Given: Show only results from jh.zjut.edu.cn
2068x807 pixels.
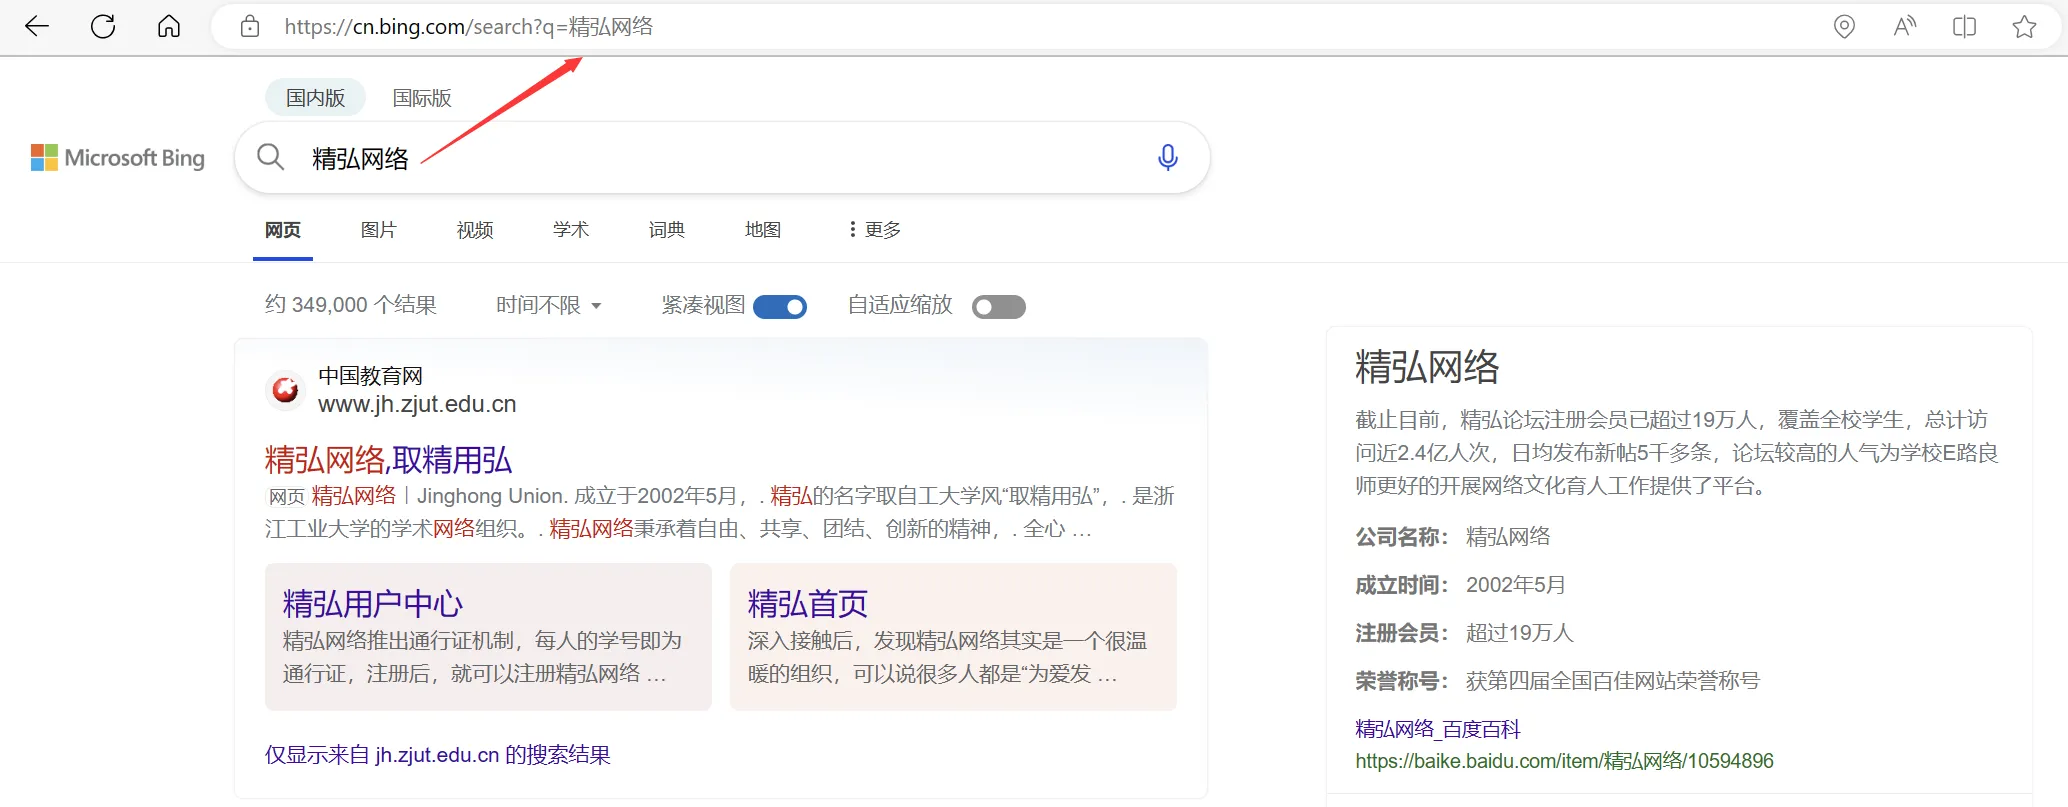Looking at the screenshot, I should [438, 755].
